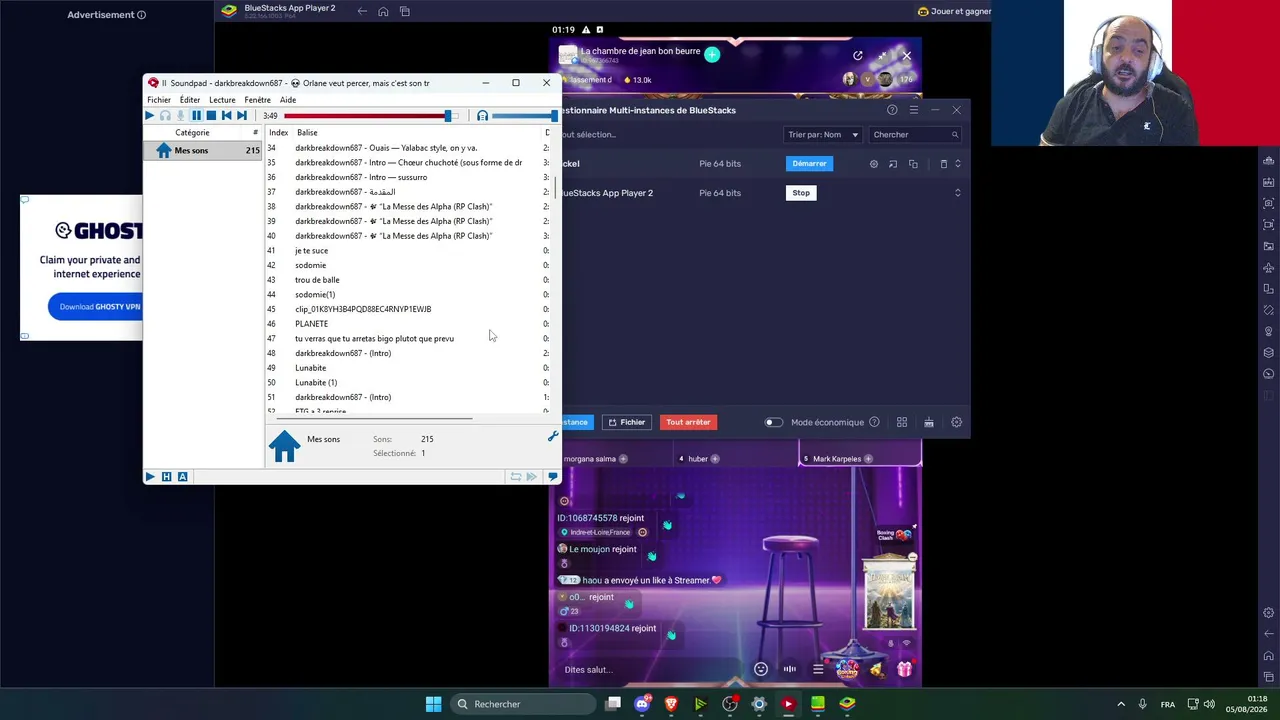Click the taskbar Rechercher search box

(x=523, y=704)
